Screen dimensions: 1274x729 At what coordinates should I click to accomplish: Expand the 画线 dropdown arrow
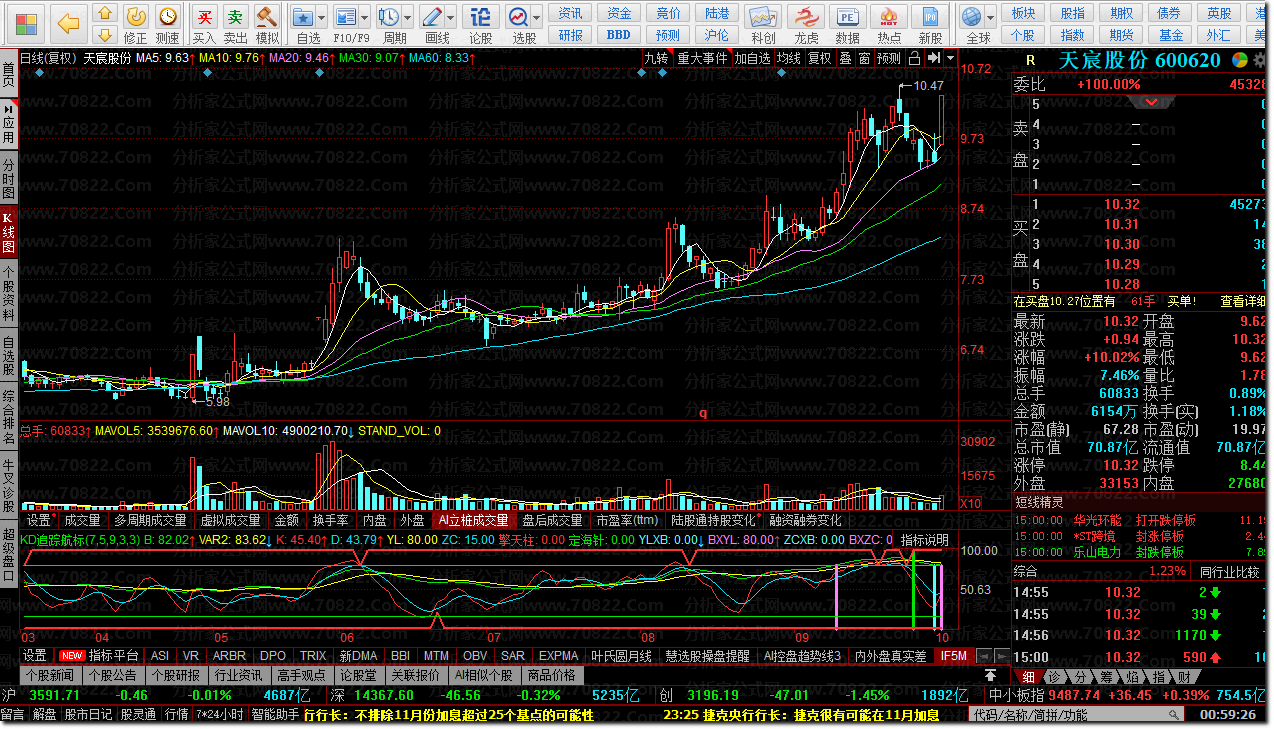click(x=452, y=17)
